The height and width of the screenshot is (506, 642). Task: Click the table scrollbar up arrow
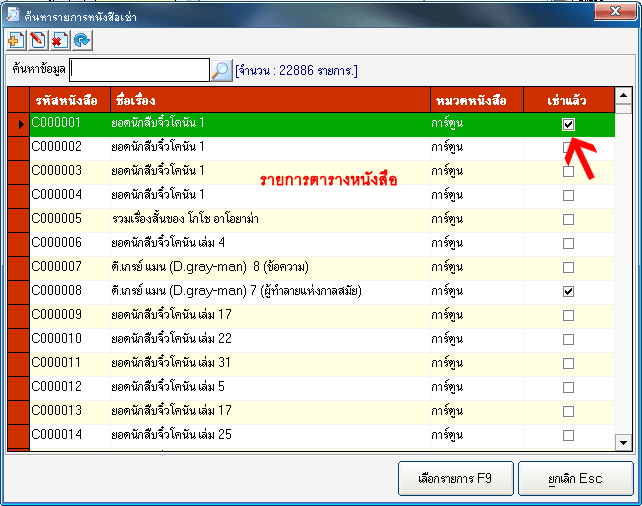pos(624,96)
